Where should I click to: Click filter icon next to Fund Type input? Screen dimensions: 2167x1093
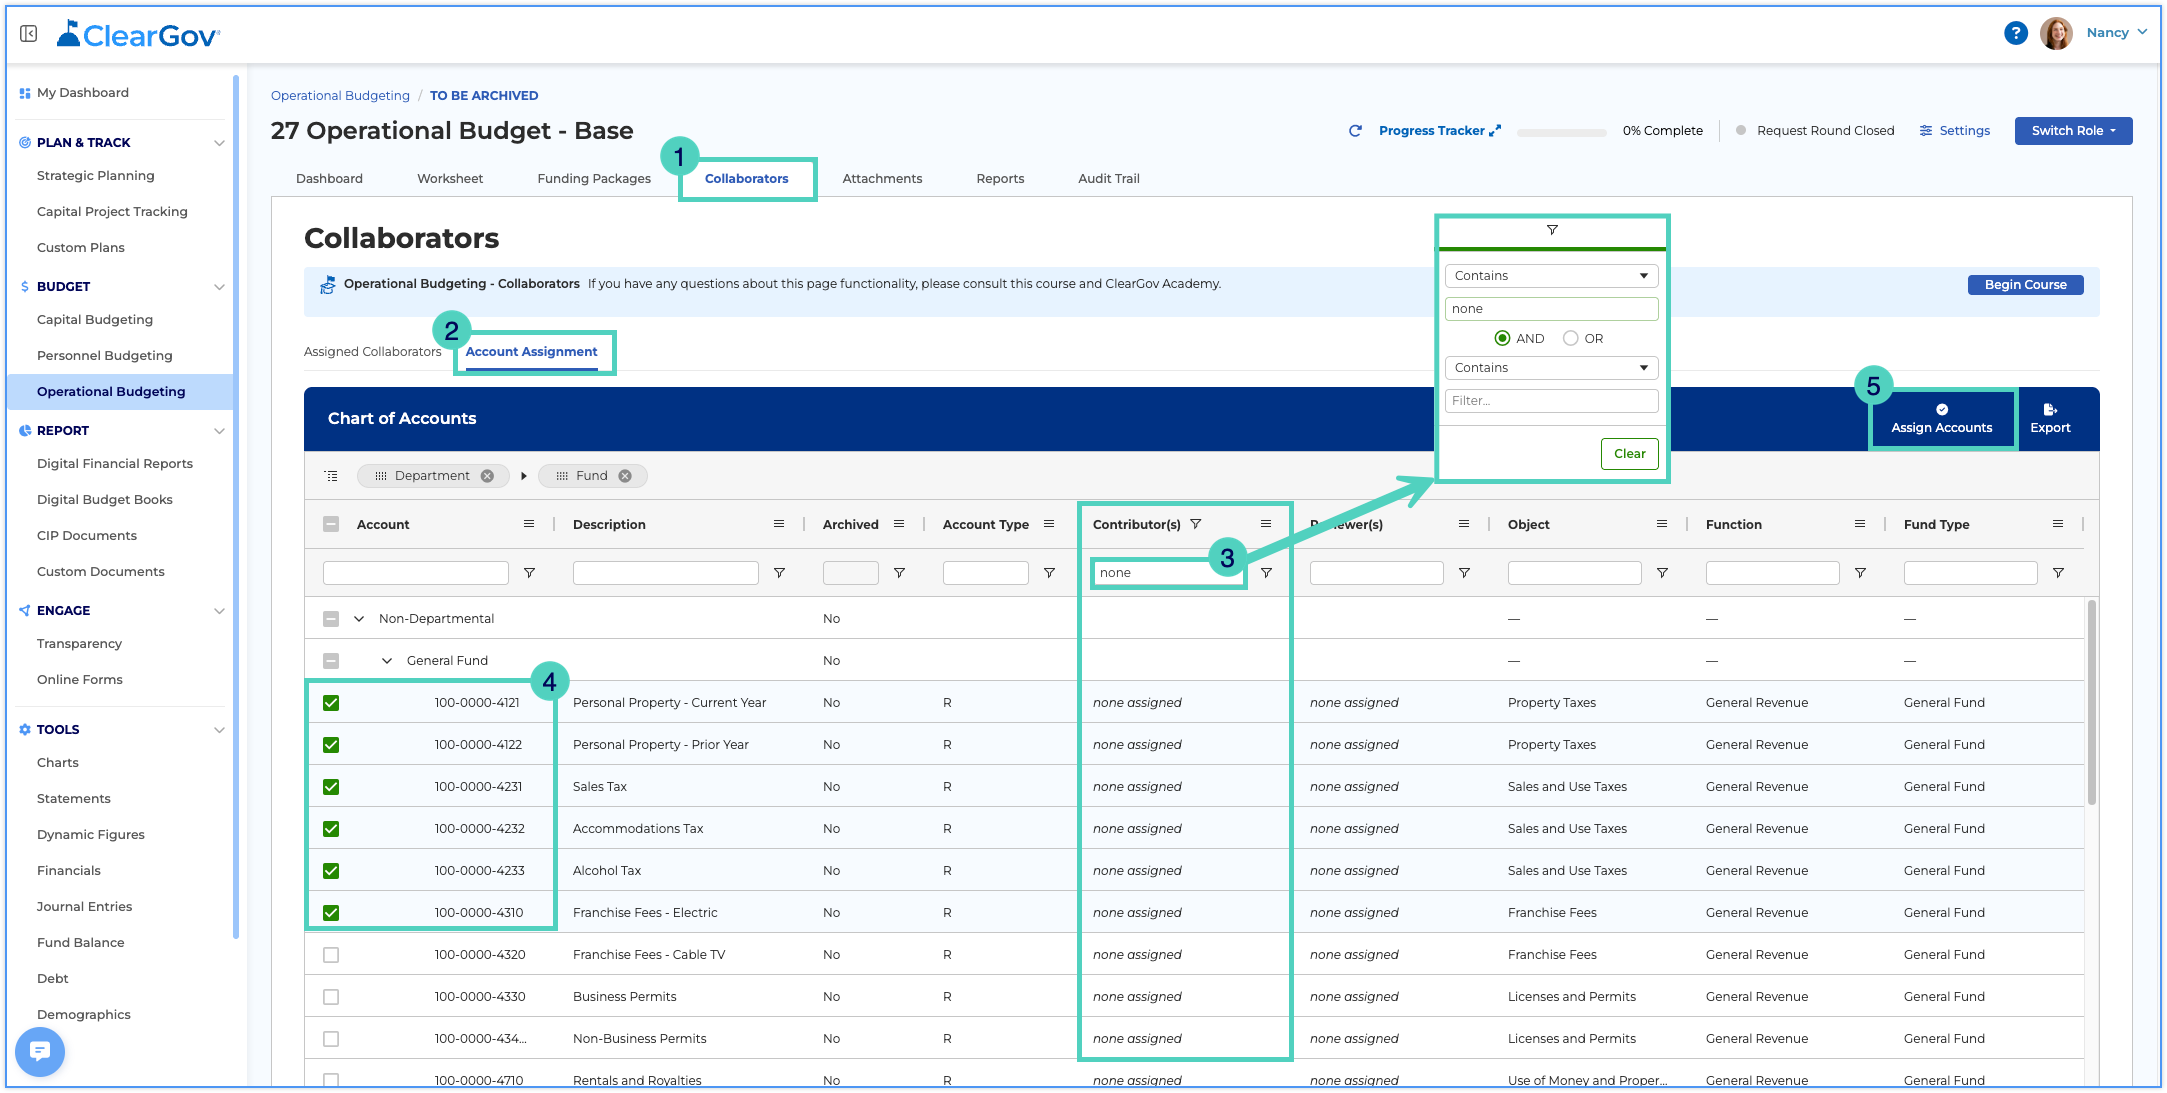(2058, 573)
